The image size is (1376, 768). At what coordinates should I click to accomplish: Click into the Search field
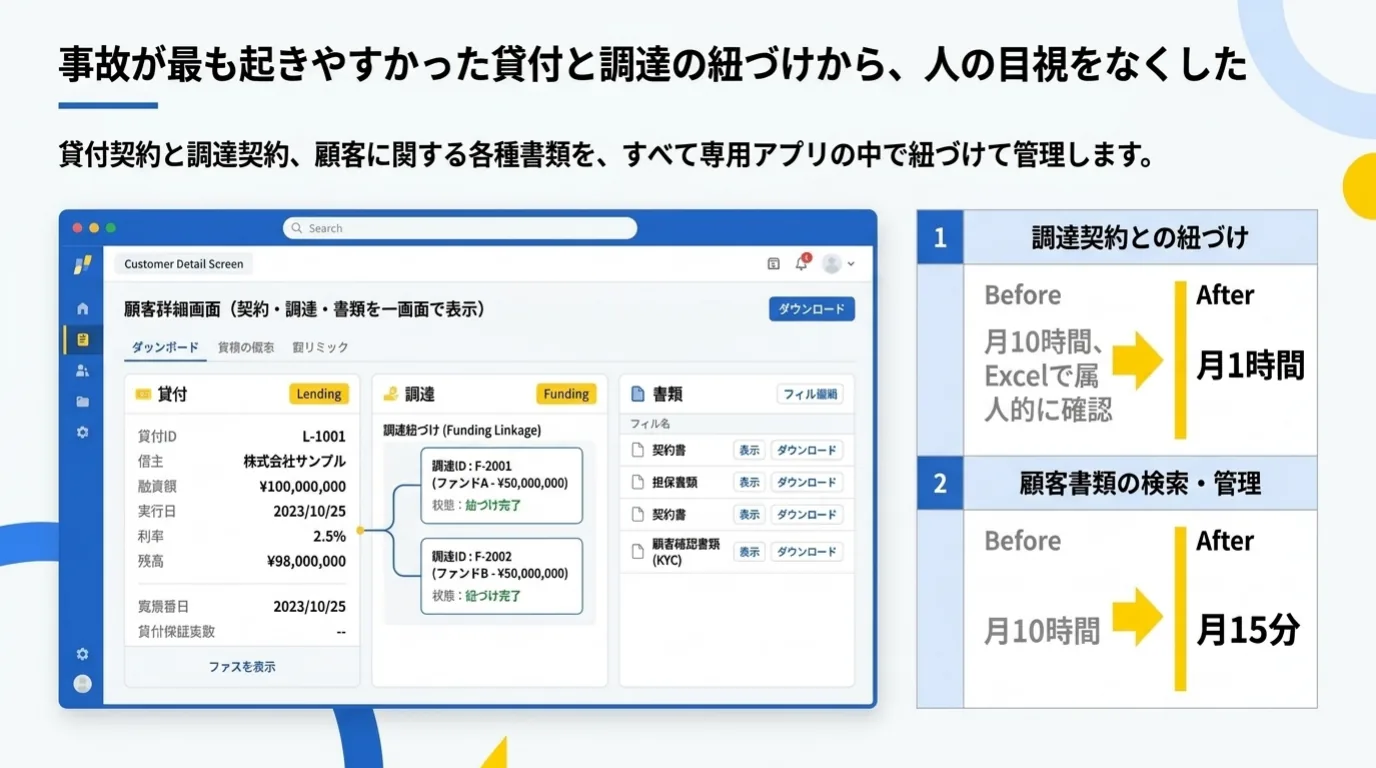tap(460, 228)
